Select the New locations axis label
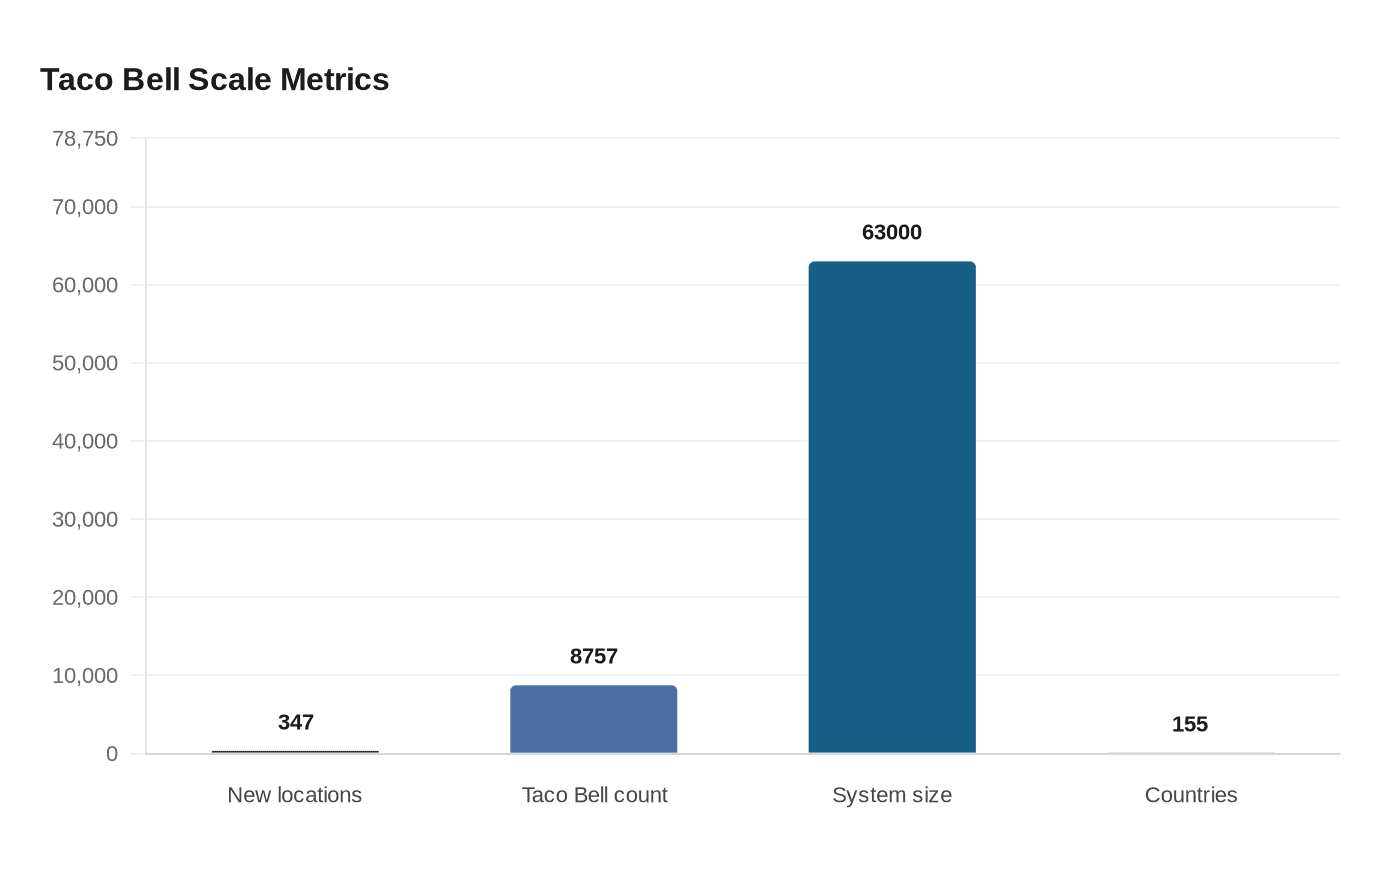1400x880 pixels. click(x=294, y=795)
